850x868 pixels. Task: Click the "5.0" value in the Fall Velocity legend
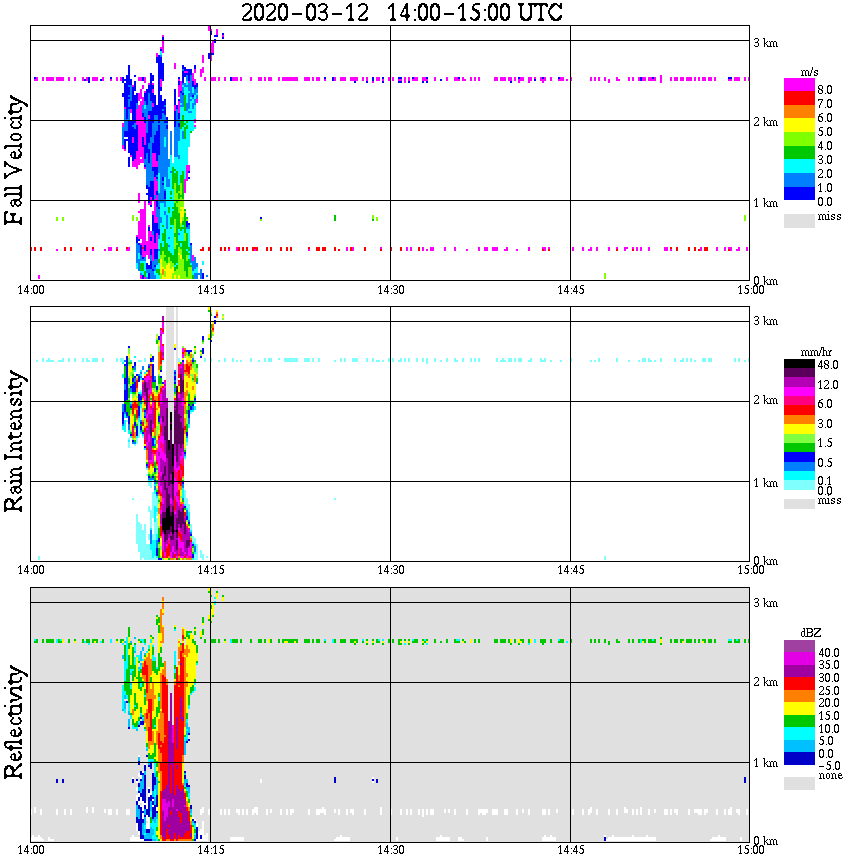point(825,132)
